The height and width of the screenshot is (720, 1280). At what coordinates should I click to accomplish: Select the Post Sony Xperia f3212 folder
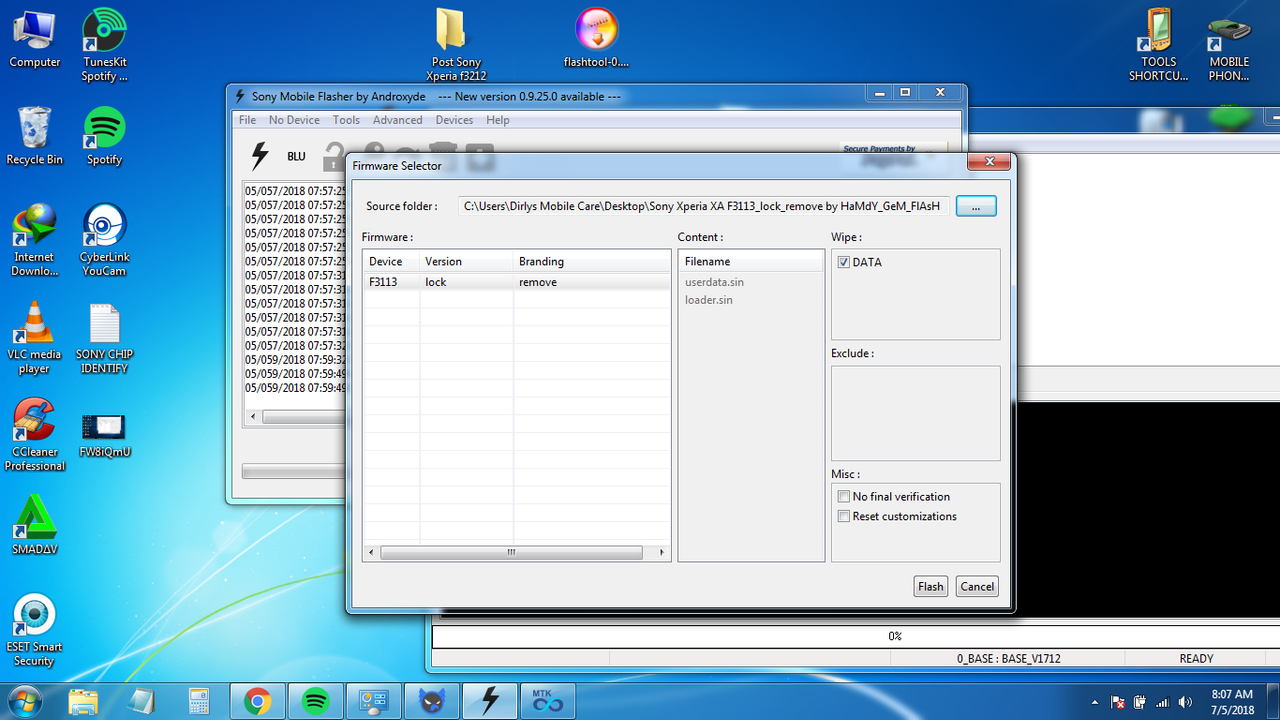click(456, 46)
